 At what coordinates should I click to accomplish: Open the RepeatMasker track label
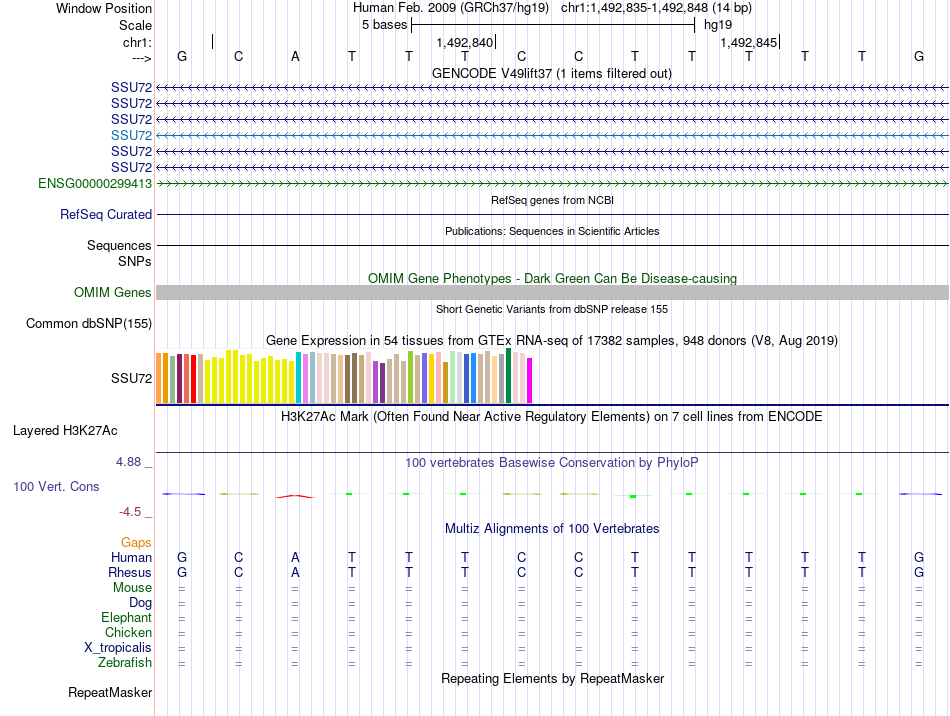[x=110, y=692]
